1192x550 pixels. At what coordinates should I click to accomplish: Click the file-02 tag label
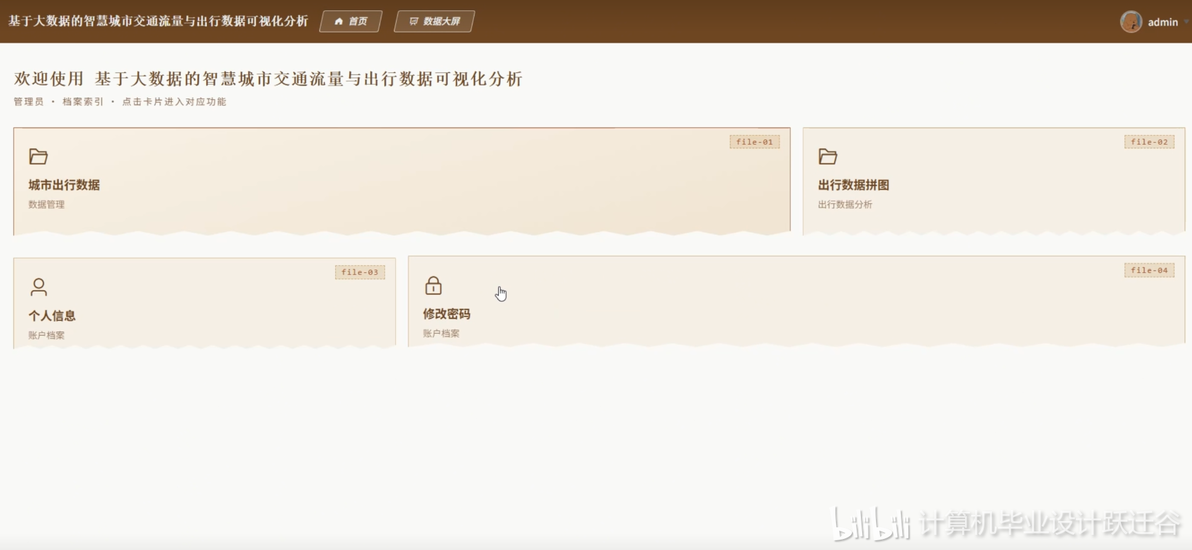pos(1149,141)
